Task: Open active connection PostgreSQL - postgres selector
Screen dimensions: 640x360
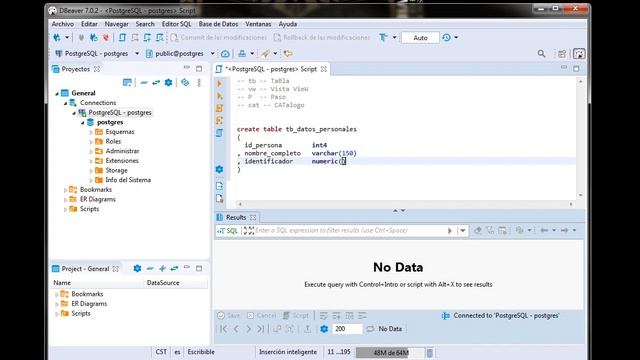Action: pos(97,53)
